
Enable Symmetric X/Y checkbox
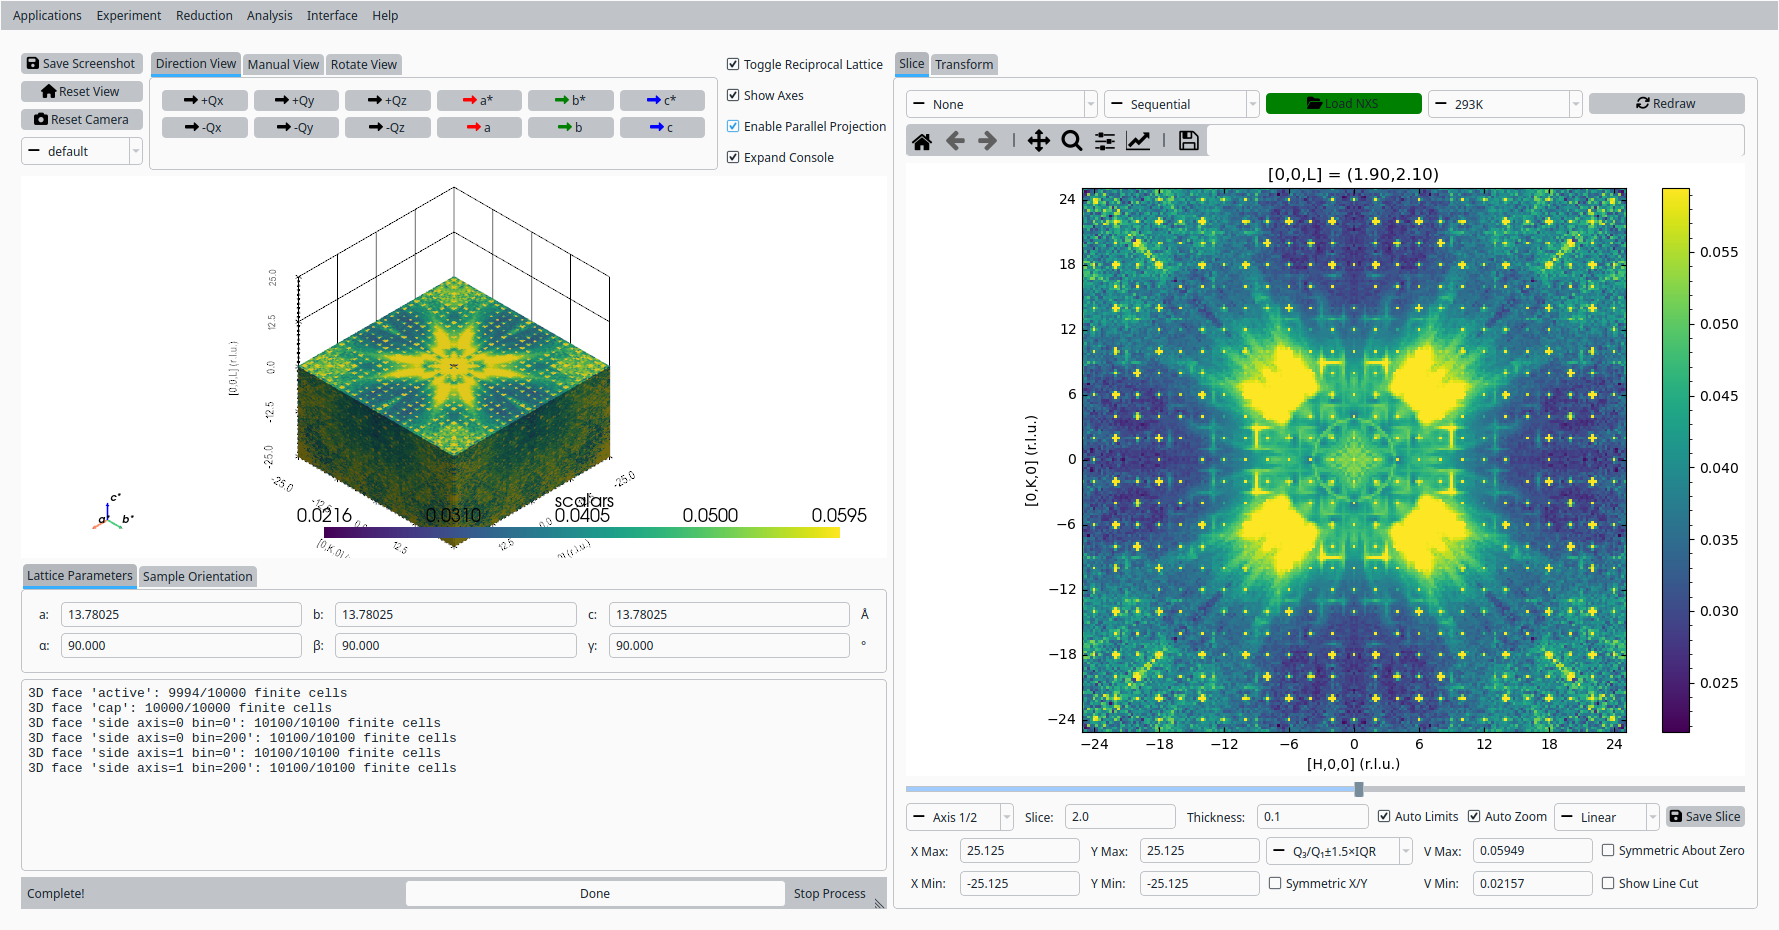(1275, 883)
